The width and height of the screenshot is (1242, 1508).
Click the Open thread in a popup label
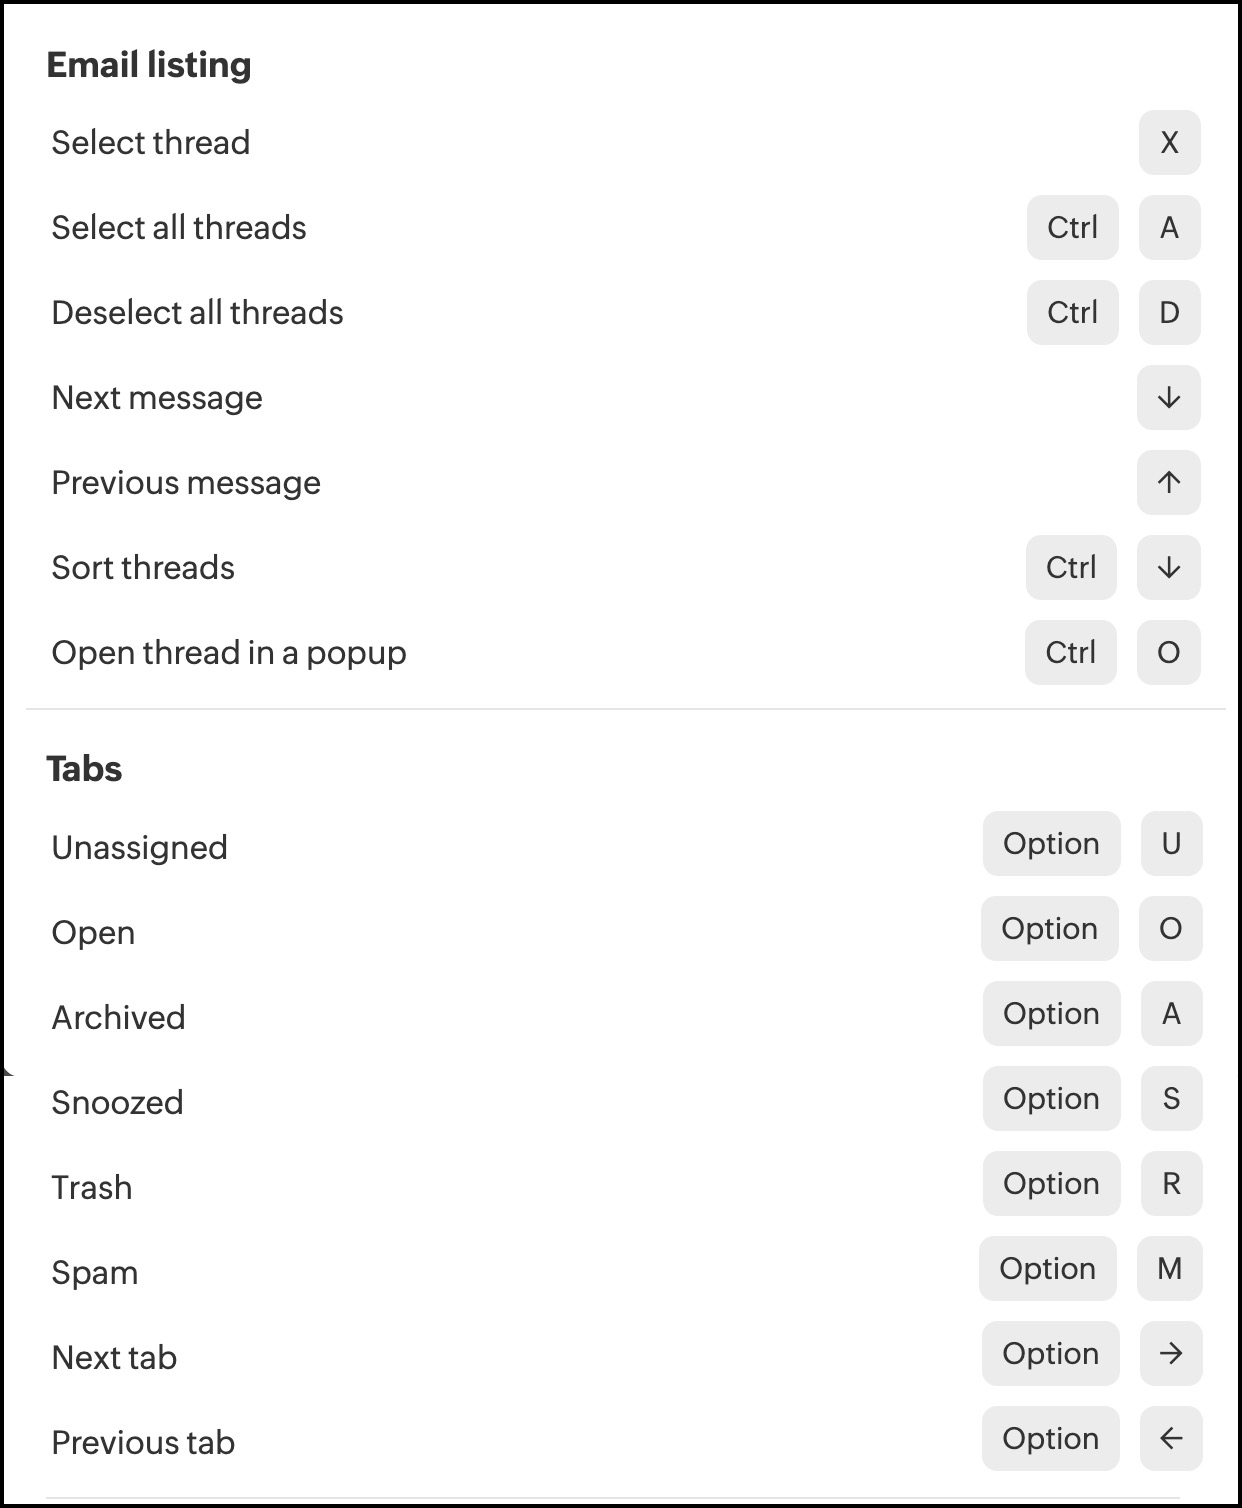pyautogui.click(x=229, y=653)
